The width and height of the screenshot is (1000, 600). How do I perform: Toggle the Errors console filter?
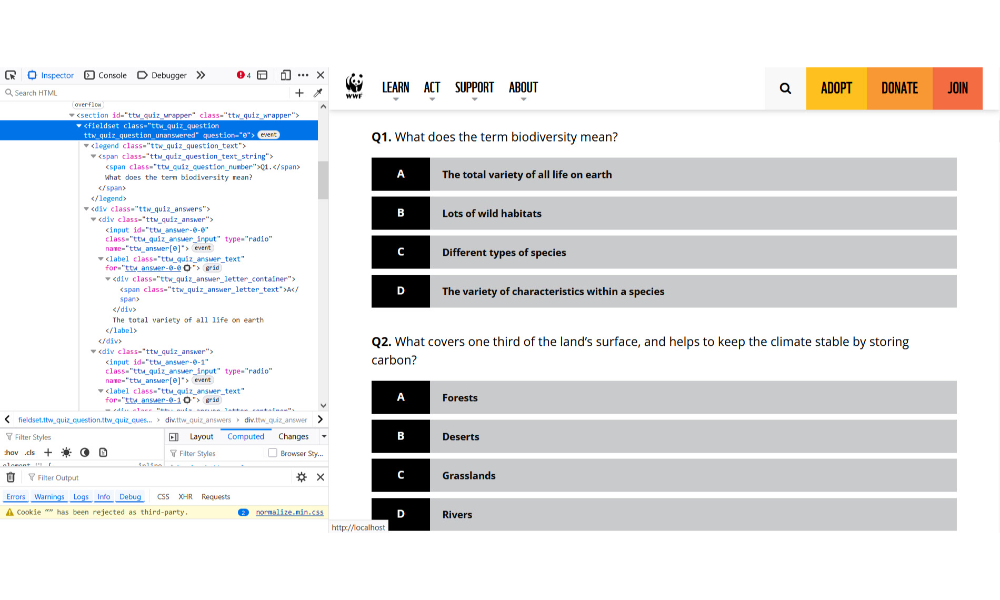pos(16,497)
